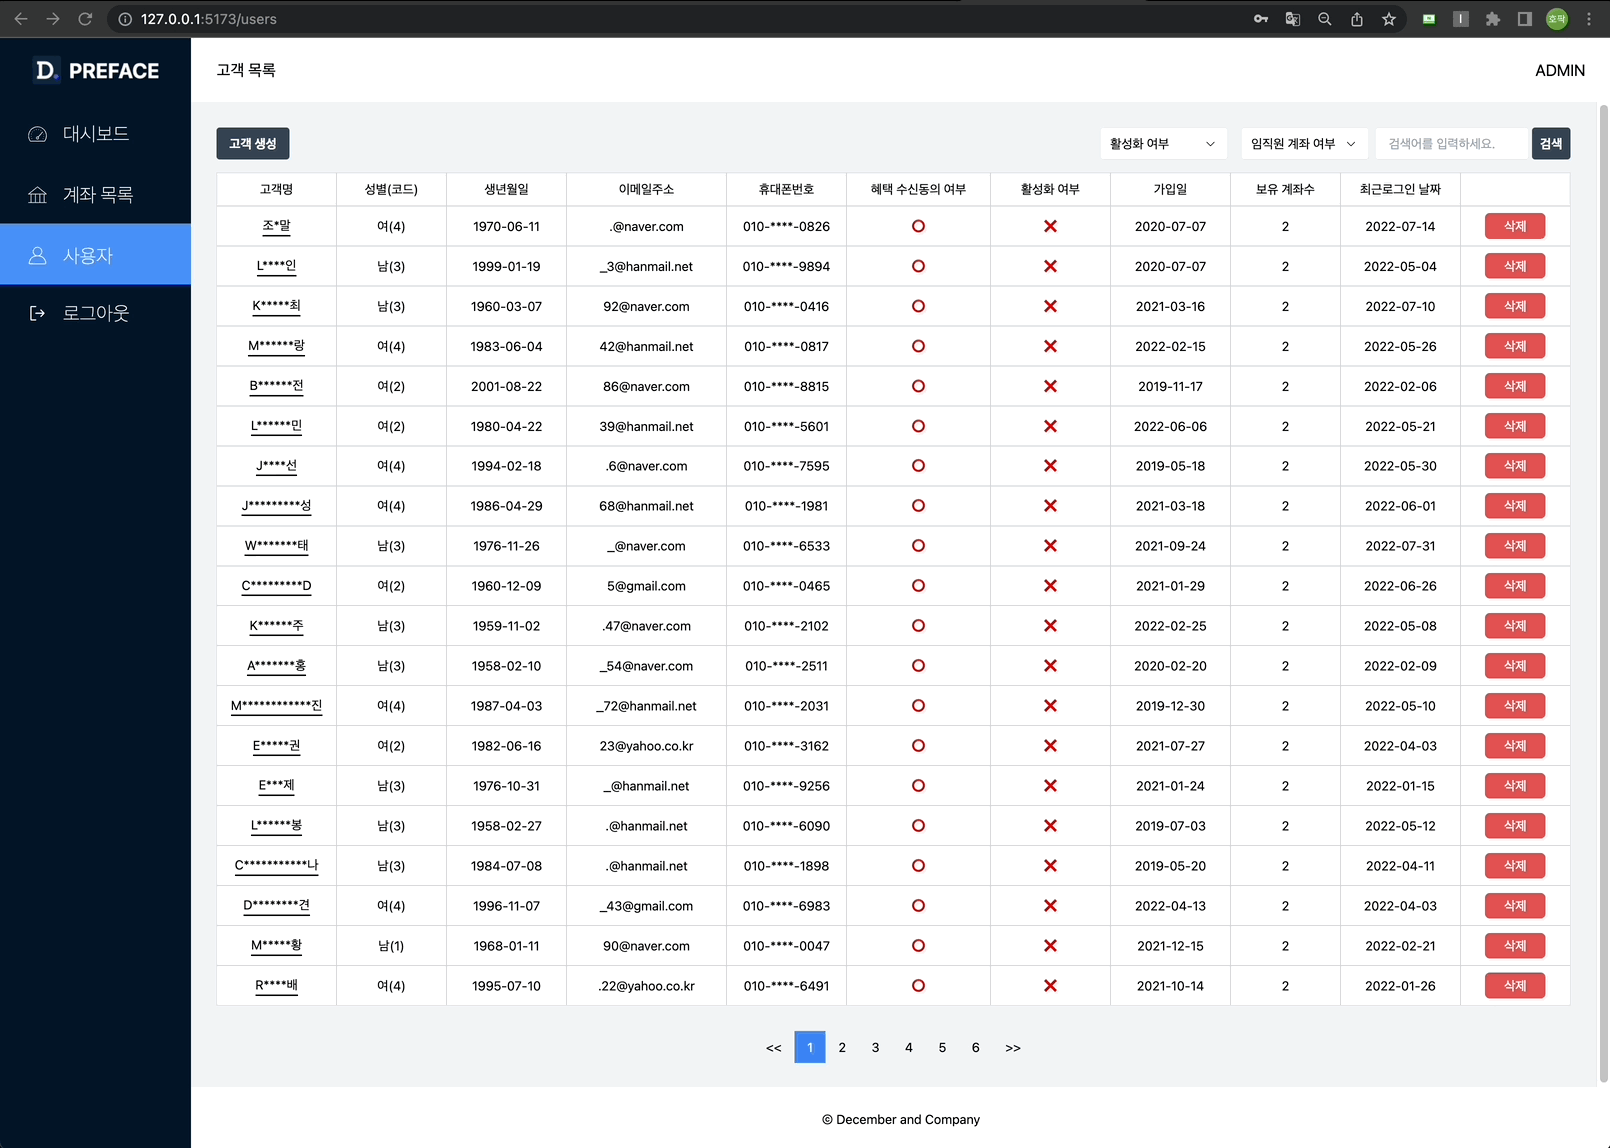Click previous pages << pagination button
Screen dimensions: 1610x1148
774,1047
